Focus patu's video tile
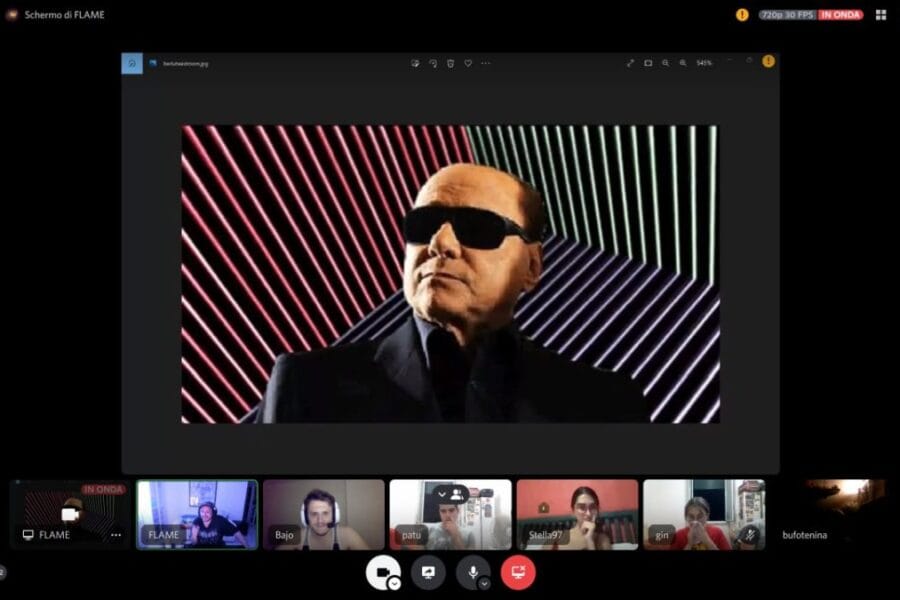 451,515
